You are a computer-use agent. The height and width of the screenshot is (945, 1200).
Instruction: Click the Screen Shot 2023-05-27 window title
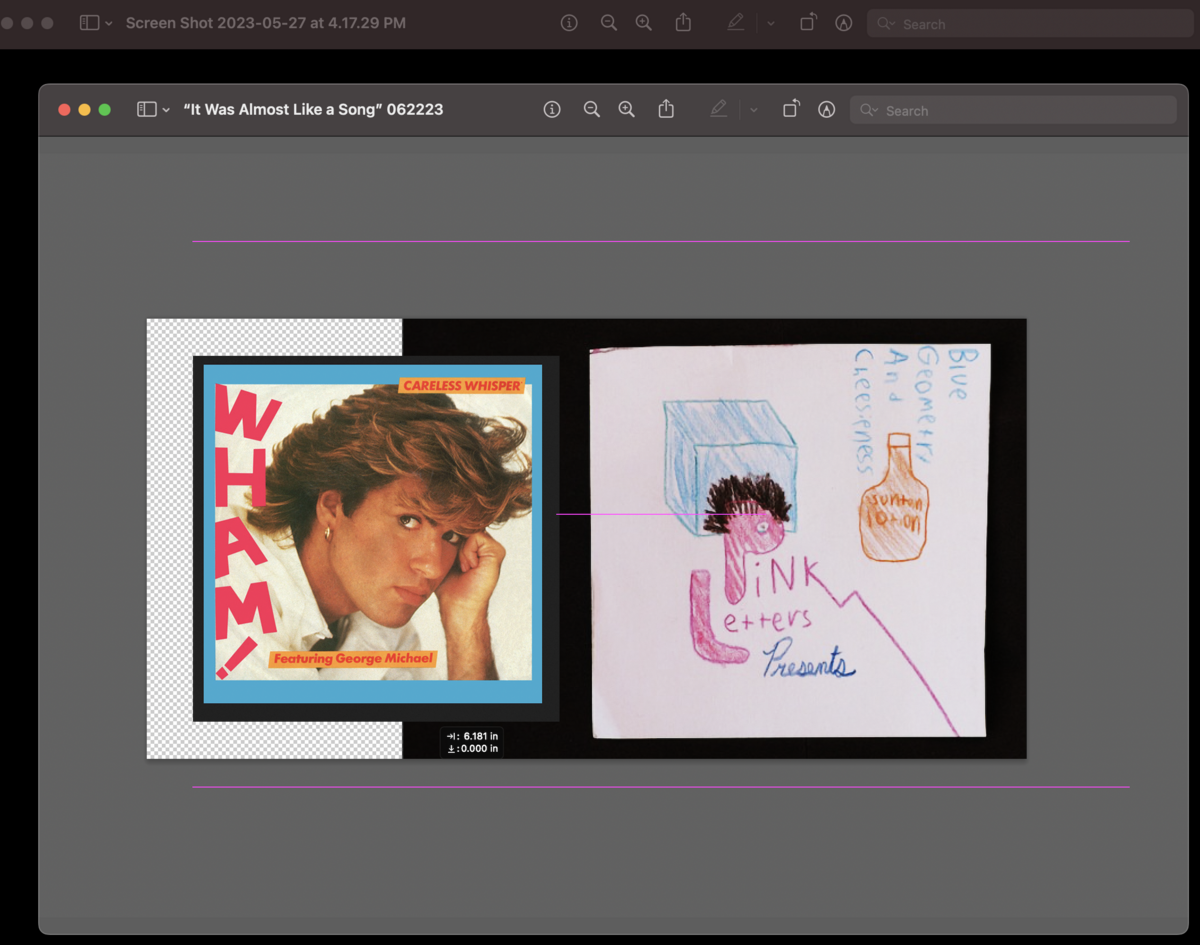tap(266, 23)
